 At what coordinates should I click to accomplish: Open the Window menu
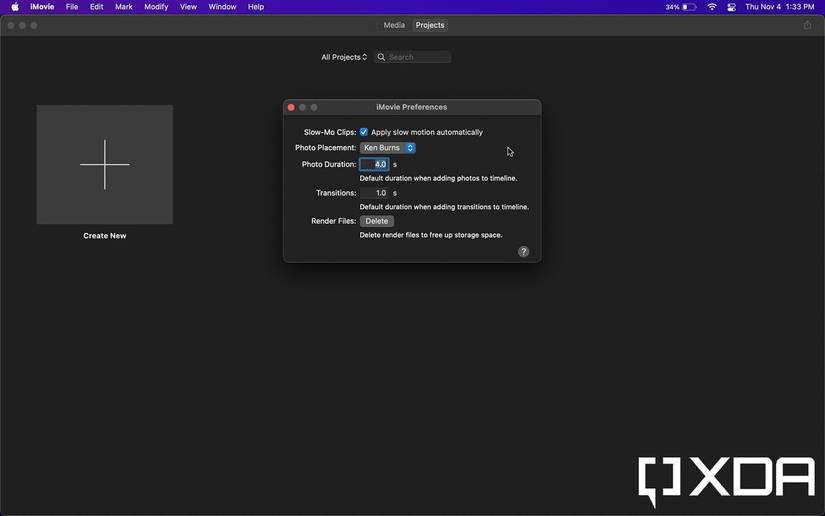[222, 7]
